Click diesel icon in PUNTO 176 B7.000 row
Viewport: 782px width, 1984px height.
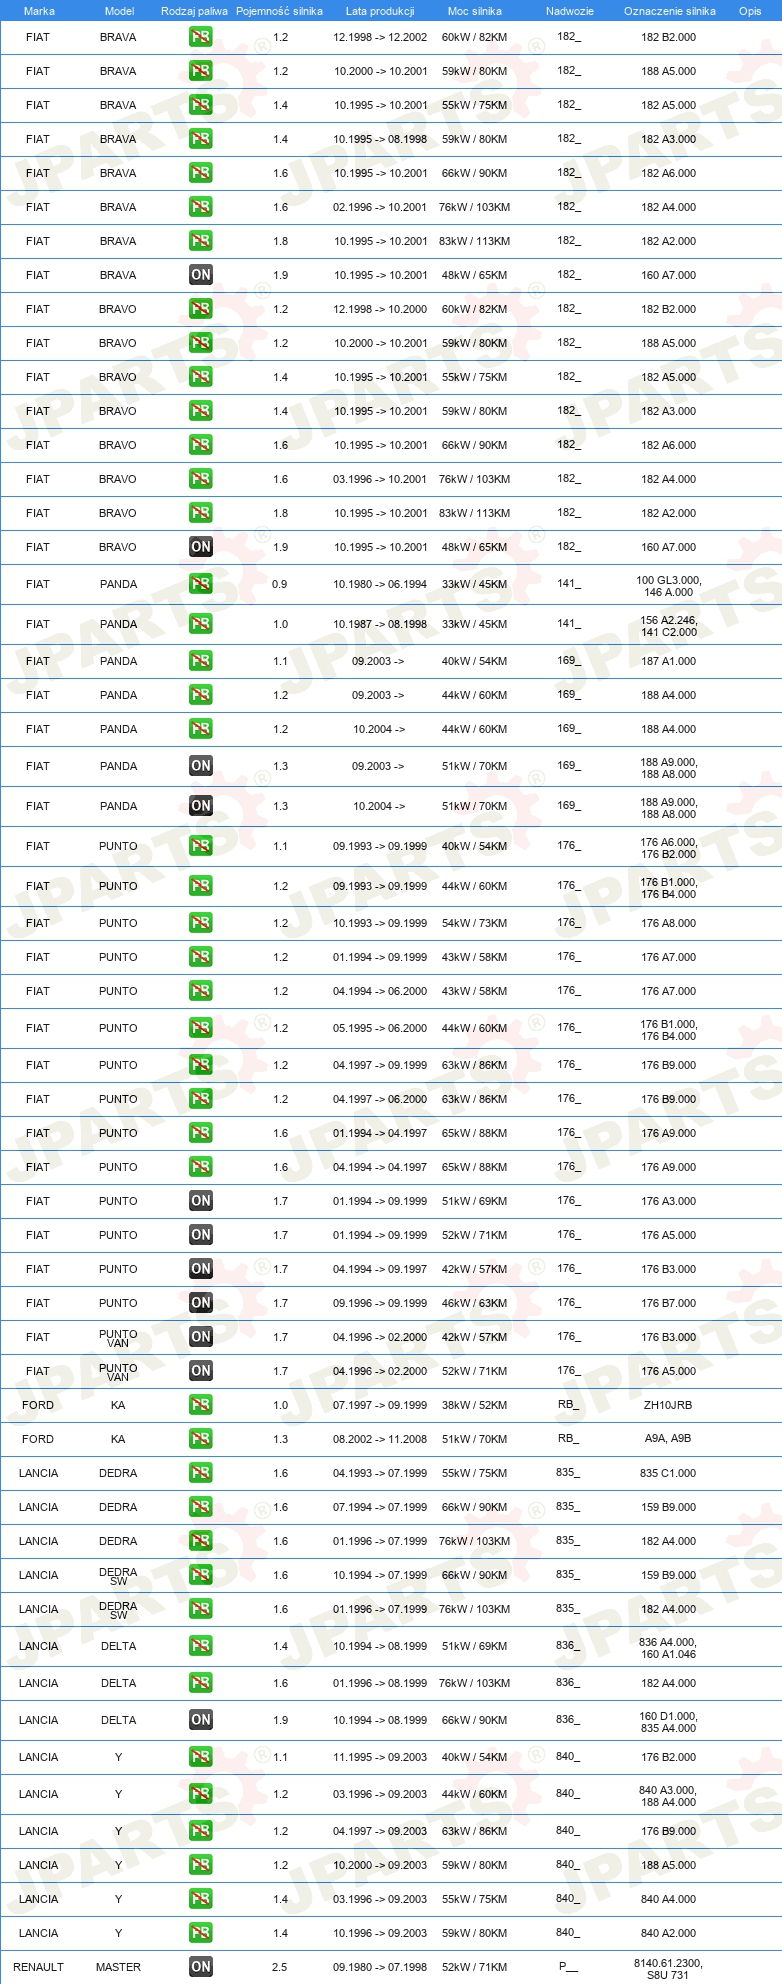tap(201, 1303)
